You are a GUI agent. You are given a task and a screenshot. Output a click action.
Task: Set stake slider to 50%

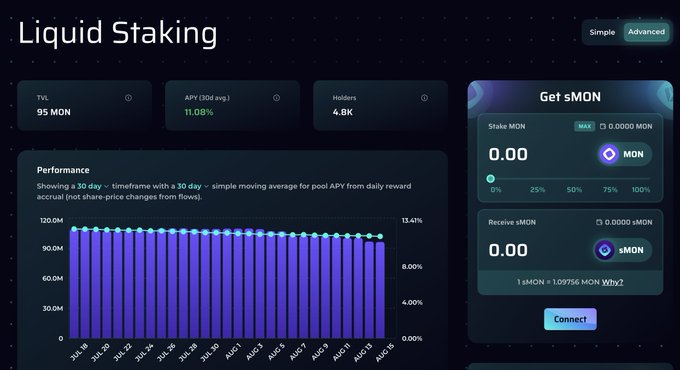tap(574, 190)
